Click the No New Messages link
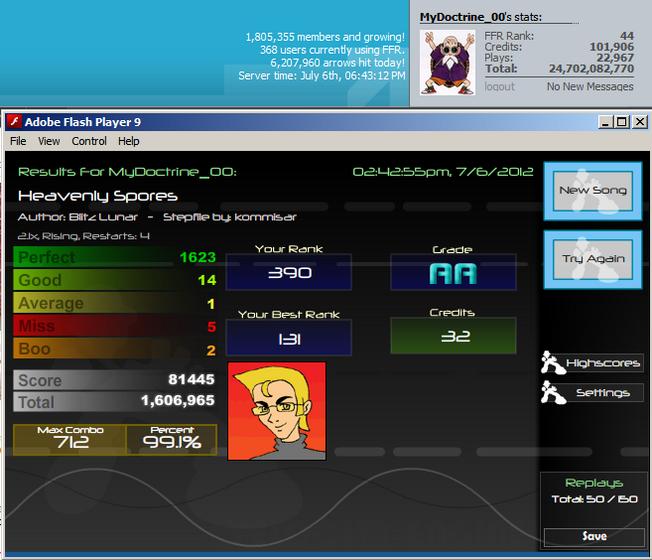 click(590, 86)
